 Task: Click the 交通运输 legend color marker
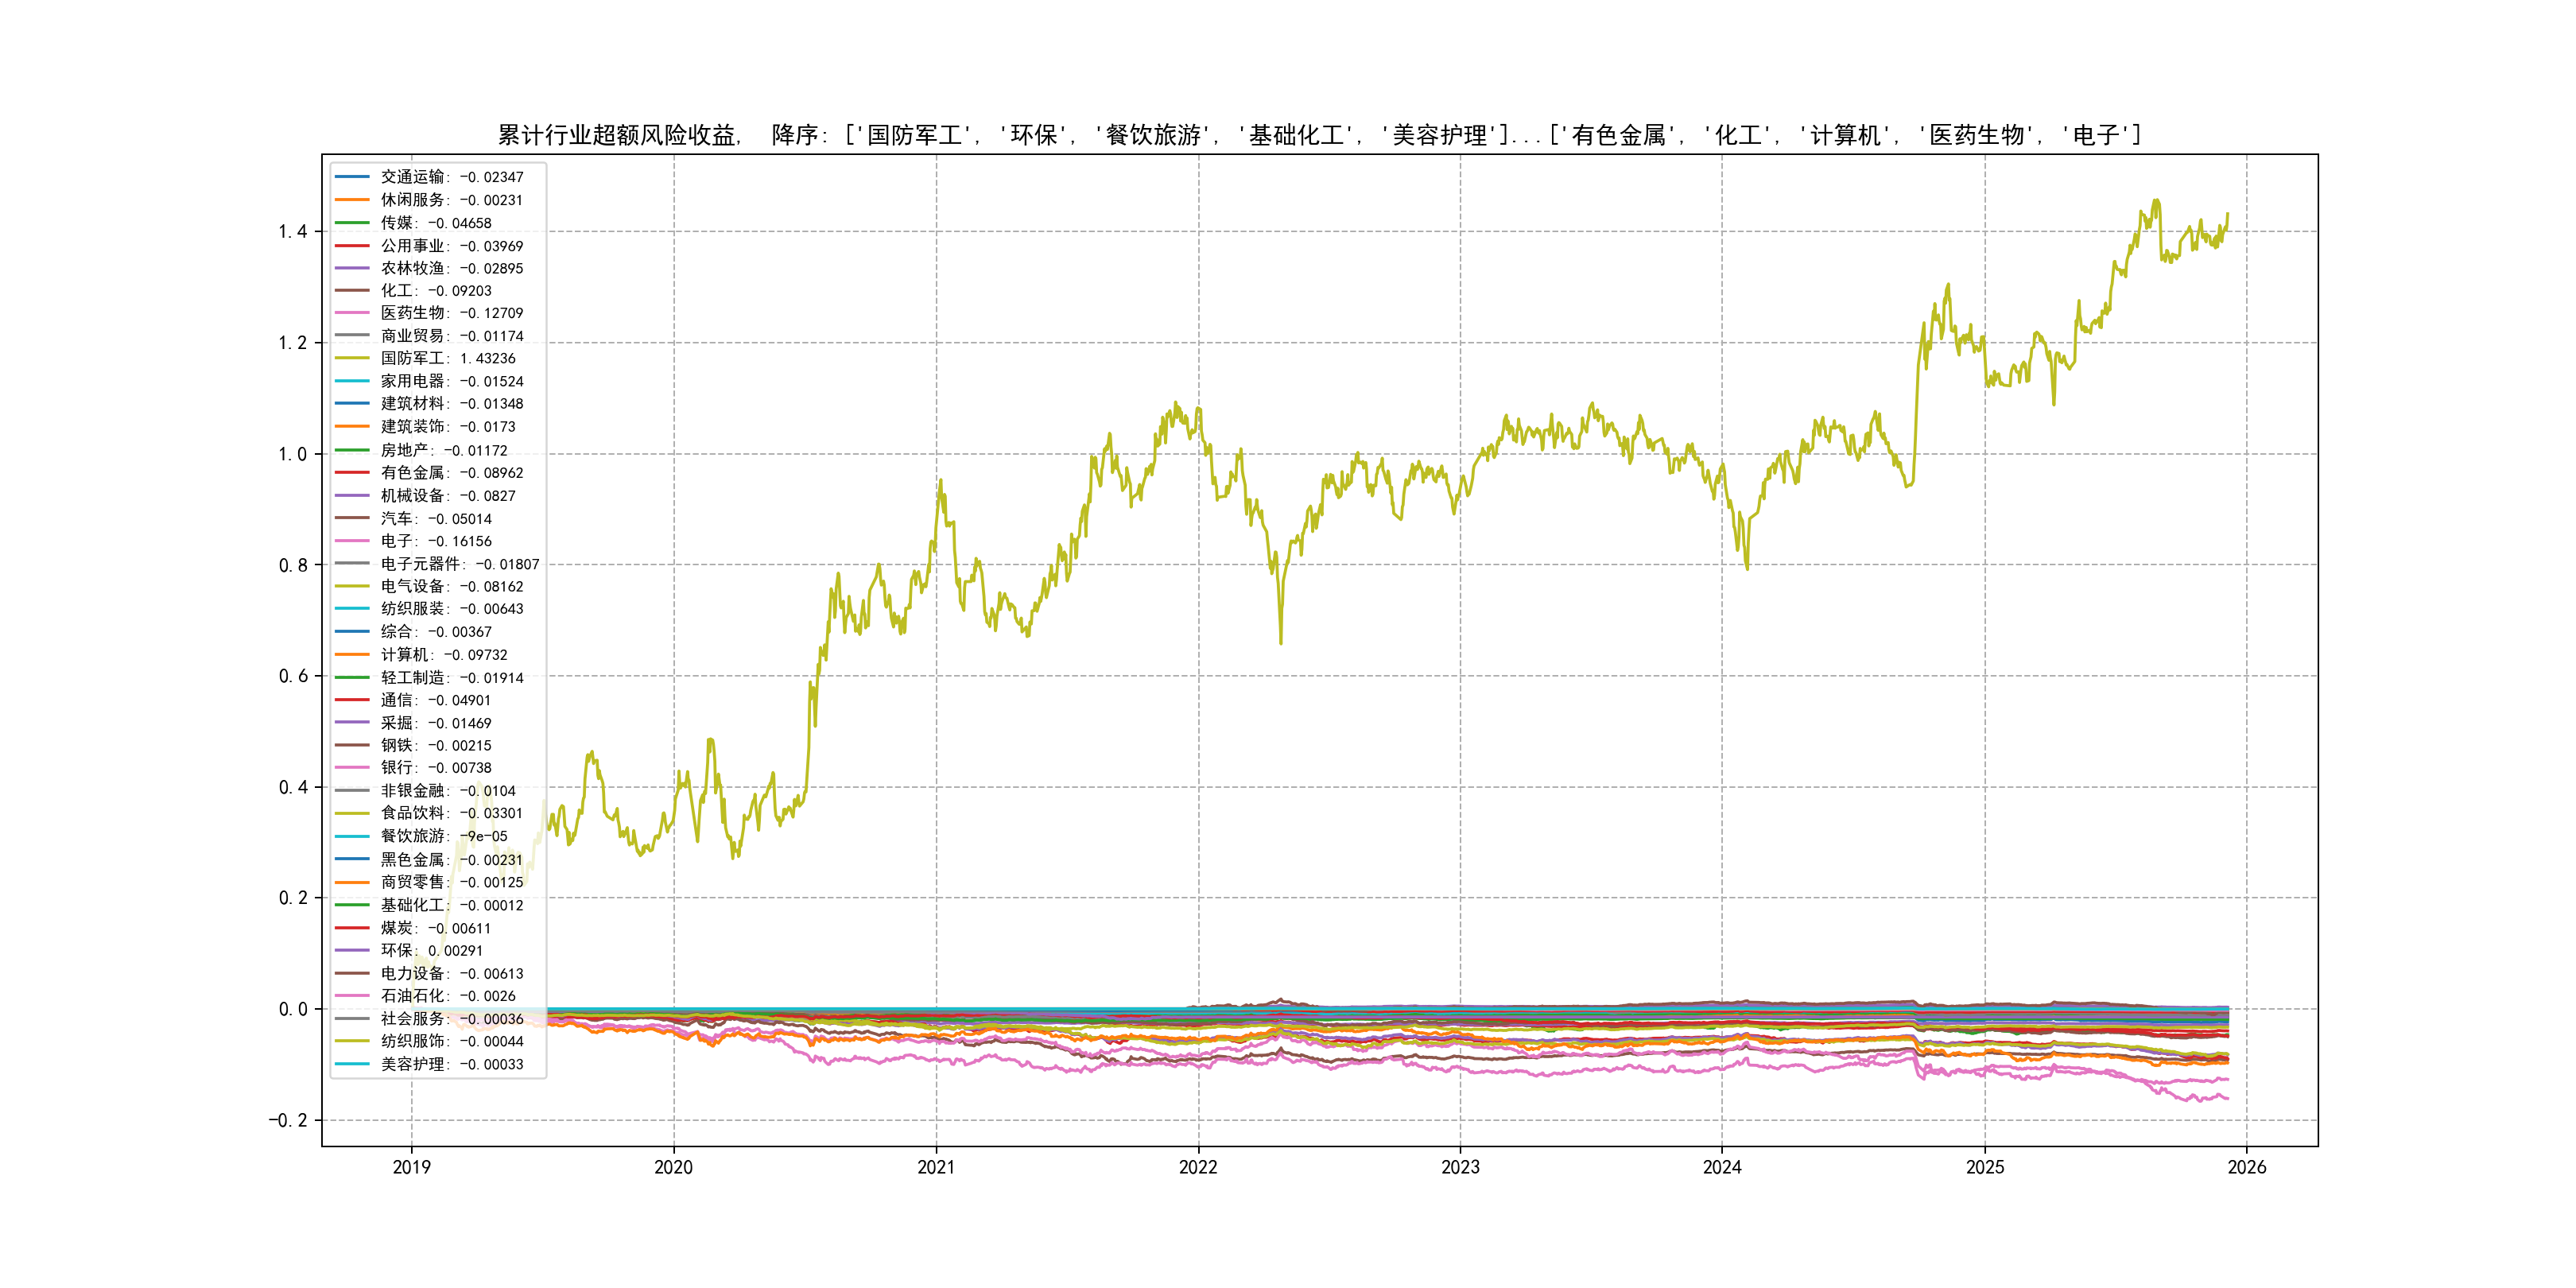coord(352,177)
